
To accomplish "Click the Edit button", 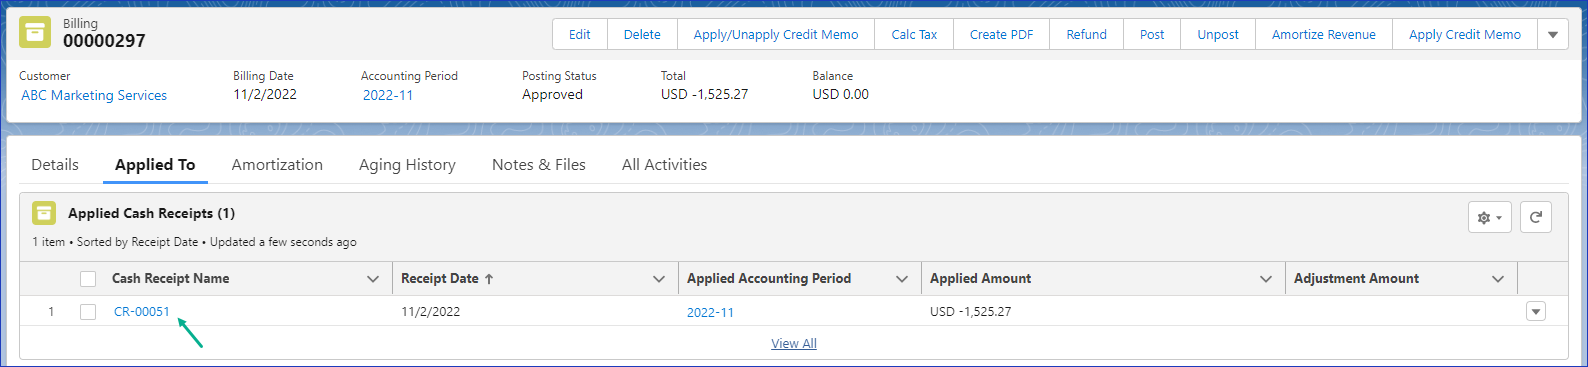I will click(580, 34).
